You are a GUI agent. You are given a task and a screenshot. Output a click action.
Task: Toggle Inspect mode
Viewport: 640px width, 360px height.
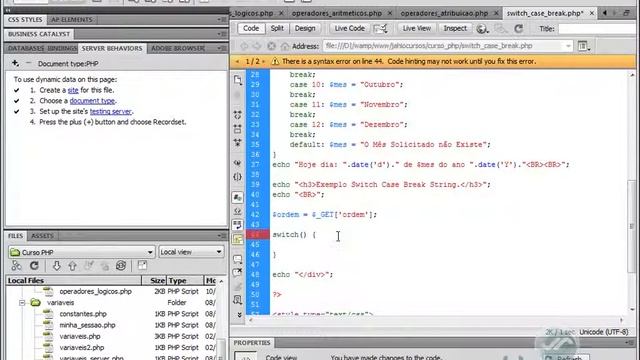(455, 28)
